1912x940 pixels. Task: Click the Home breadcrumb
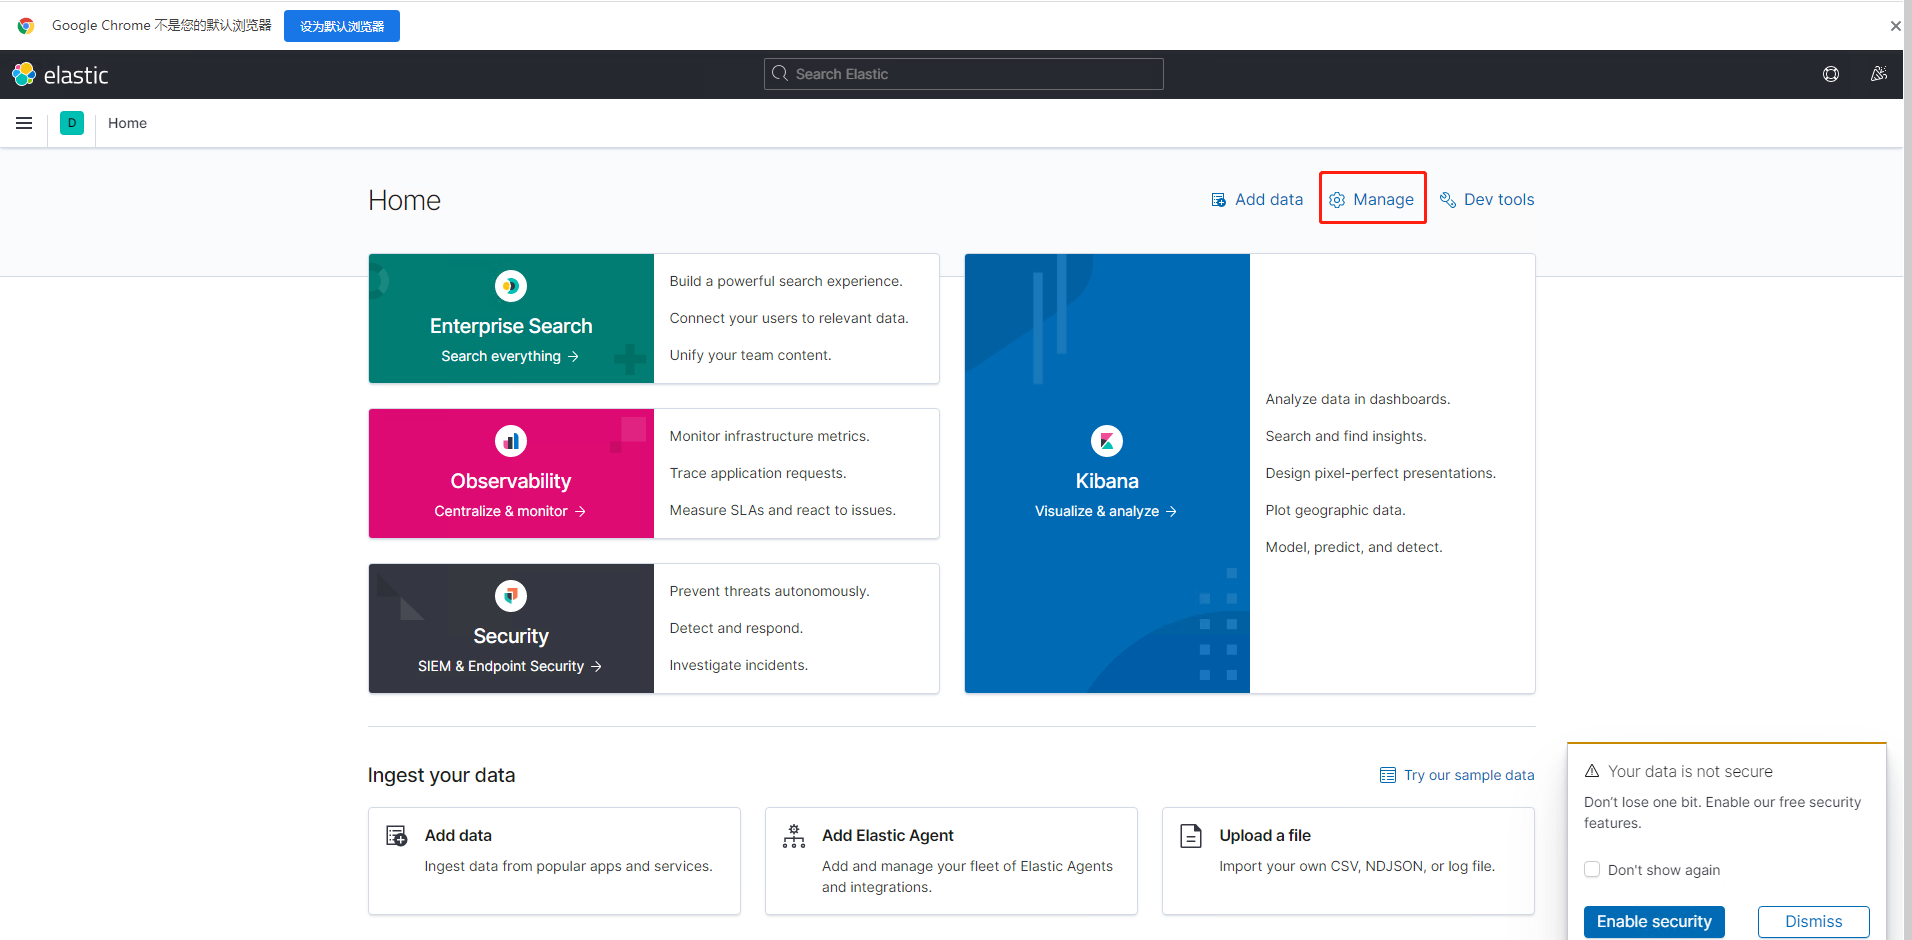[x=127, y=123]
